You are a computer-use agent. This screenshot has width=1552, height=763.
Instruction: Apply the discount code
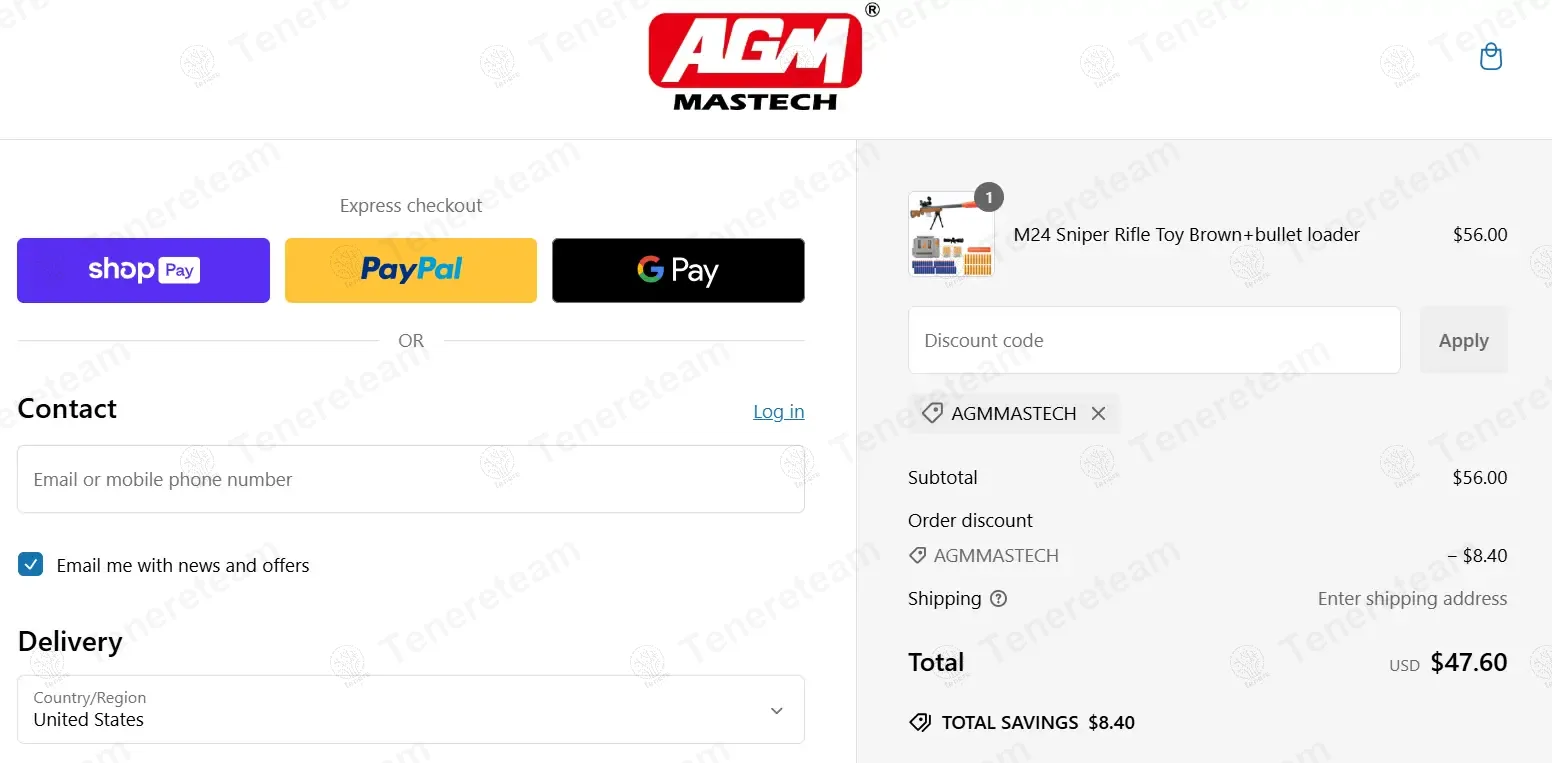tap(1464, 340)
